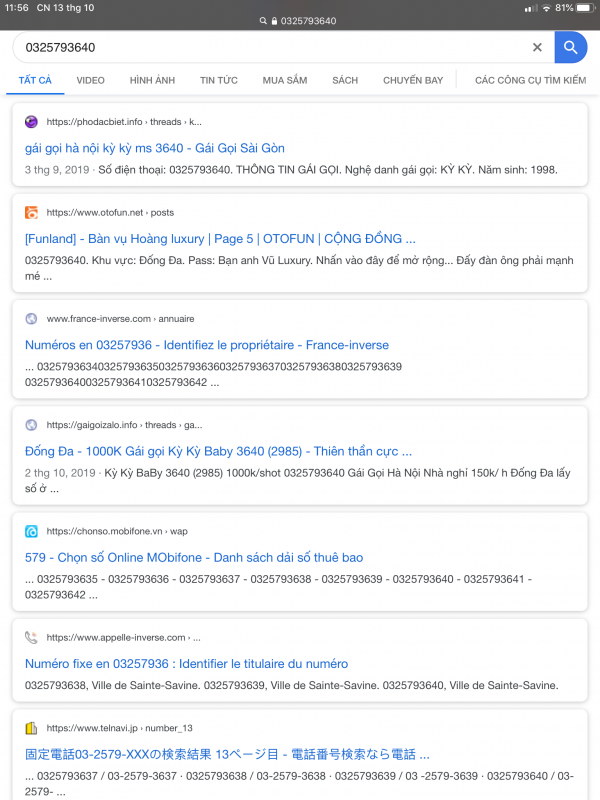Open CÁC CÔNG CỤ TÌM KIẾM tools
Screen dimensions: 600x800
point(530,80)
